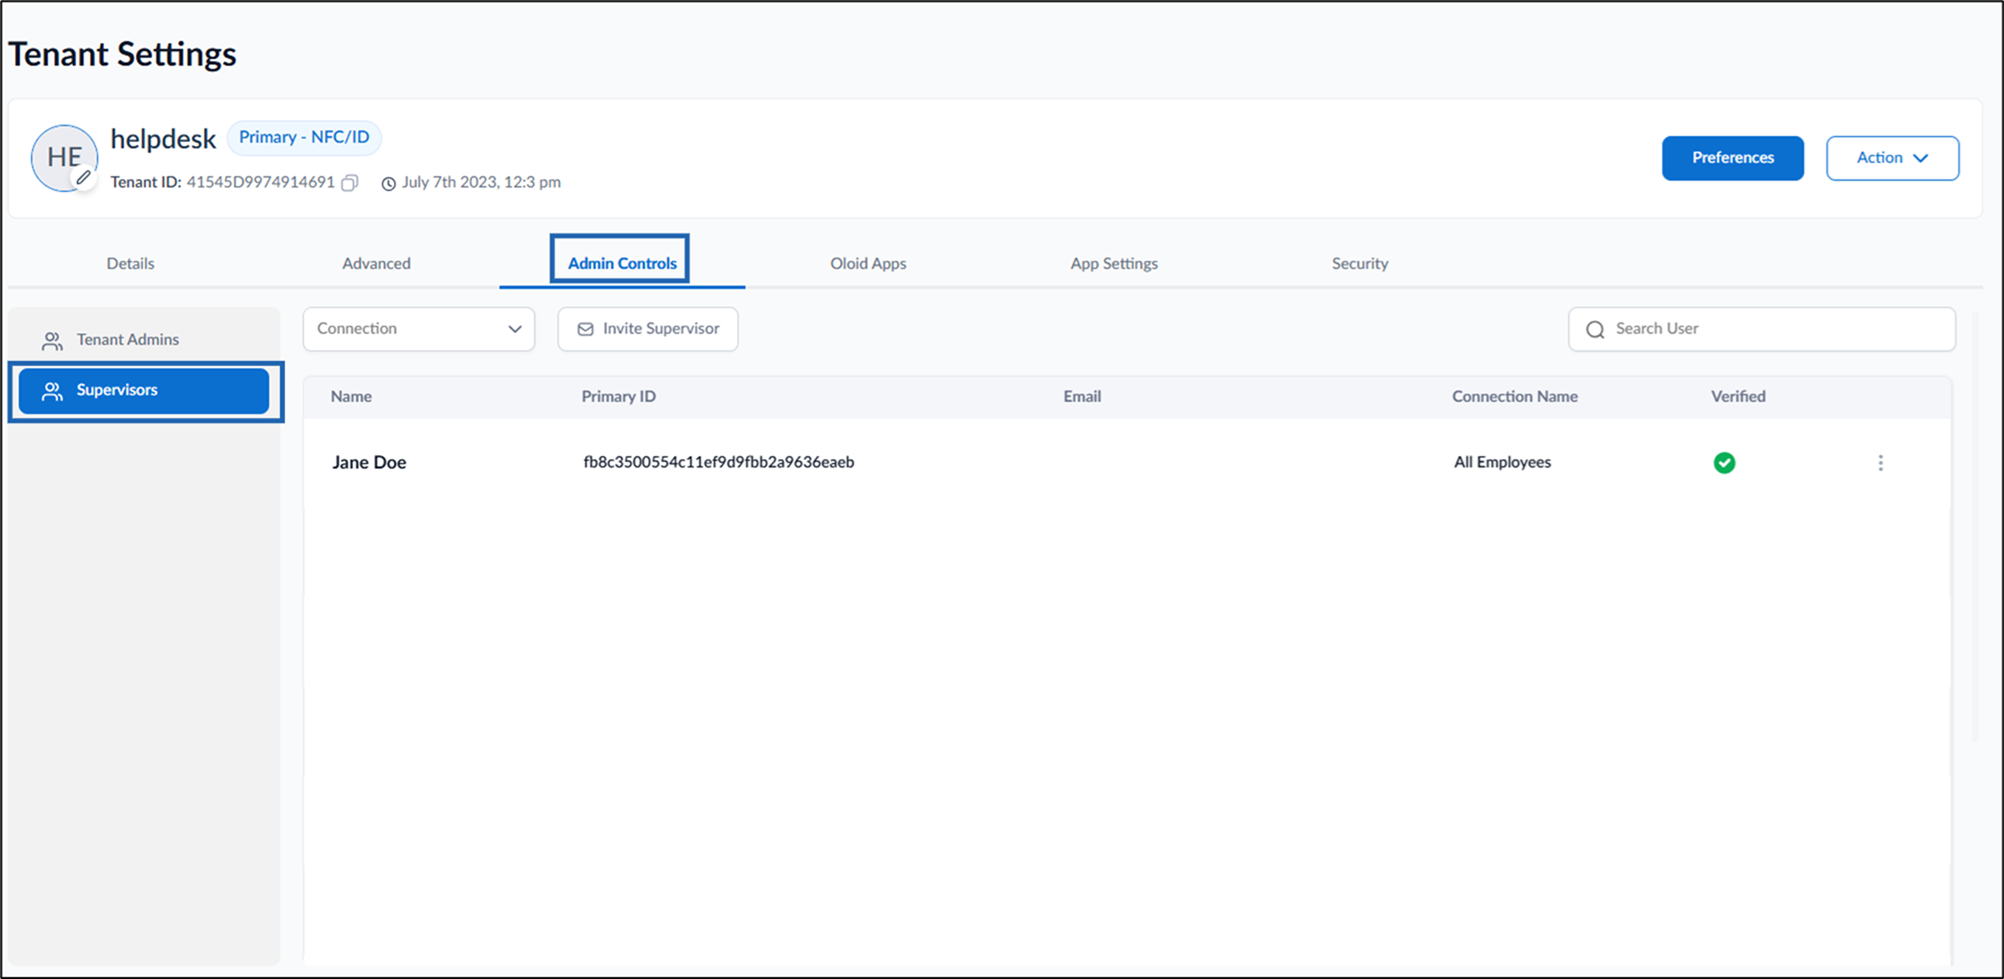Screen dimensions: 2004x979
Task: Click the helpdesk tenant name
Action: (163, 139)
